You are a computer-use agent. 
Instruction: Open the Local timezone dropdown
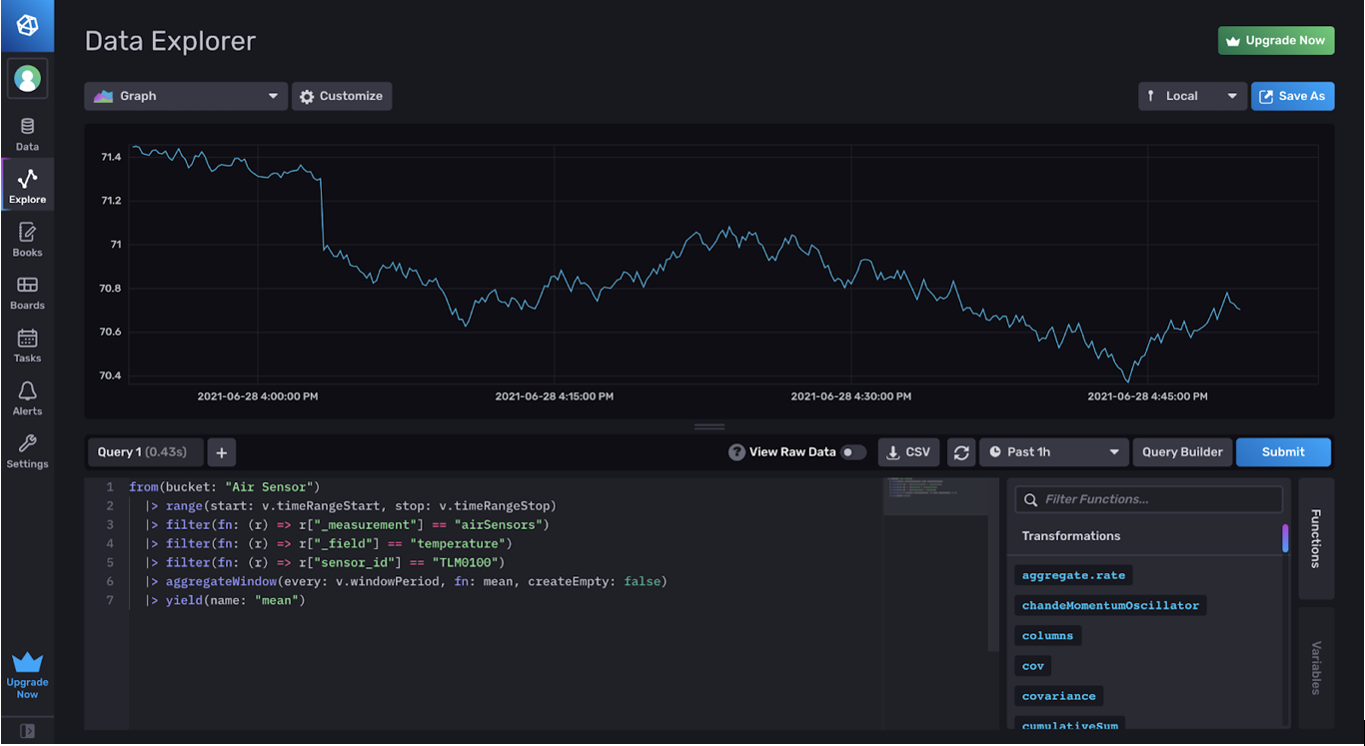1192,96
